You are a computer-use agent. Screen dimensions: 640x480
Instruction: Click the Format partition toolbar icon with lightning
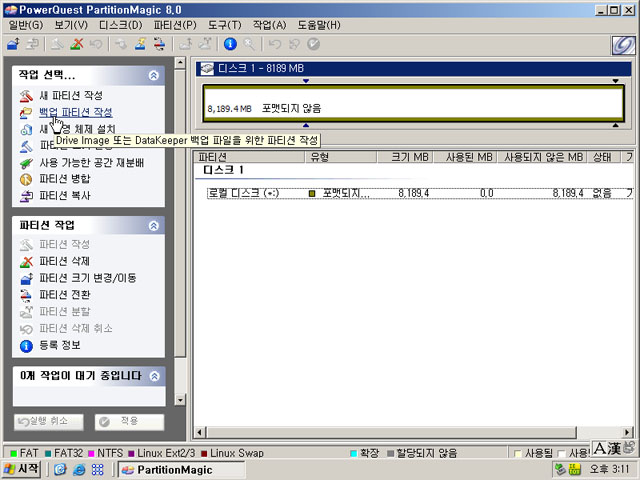pyautogui.click(x=140, y=44)
